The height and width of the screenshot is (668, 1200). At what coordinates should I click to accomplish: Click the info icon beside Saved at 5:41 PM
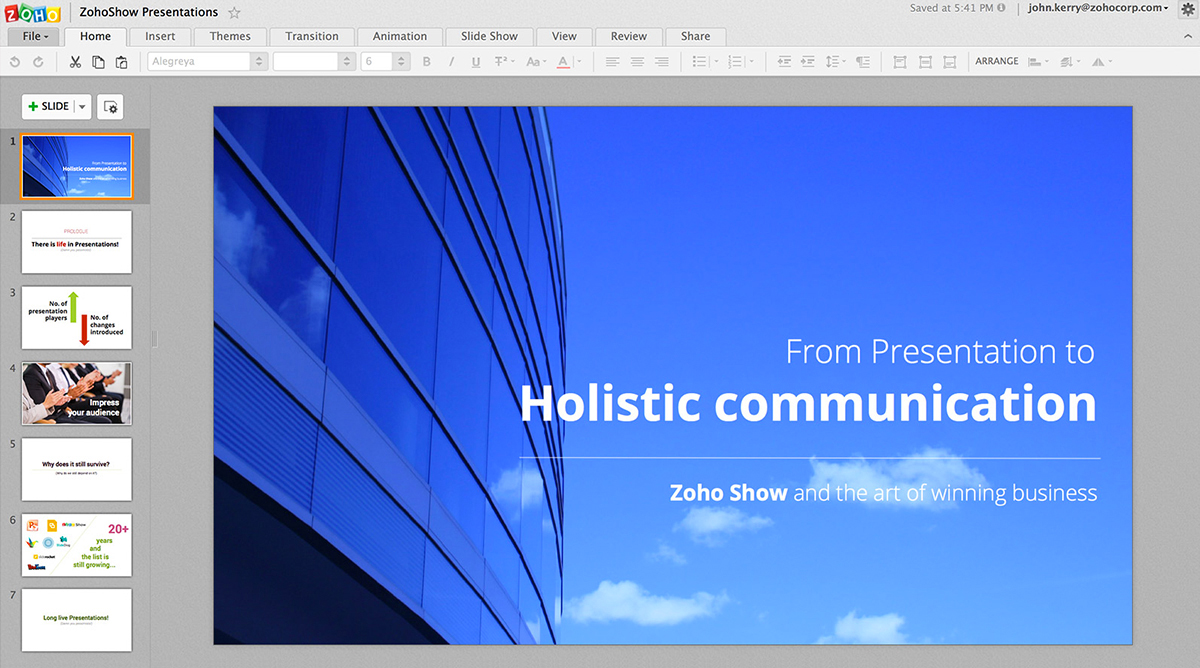[1003, 8]
